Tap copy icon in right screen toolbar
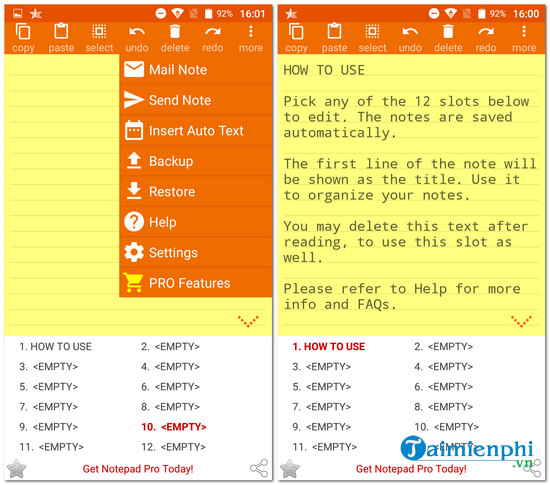Viewport: 550px width, 485px height. click(x=296, y=32)
